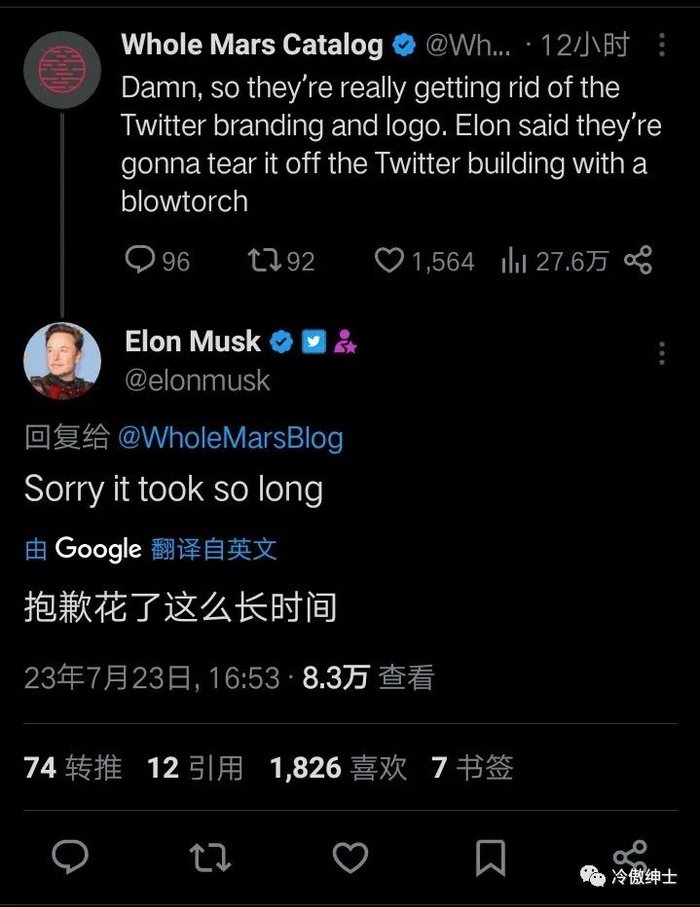Open more options for Whole Mars Catalog tweet

click(x=662, y=45)
